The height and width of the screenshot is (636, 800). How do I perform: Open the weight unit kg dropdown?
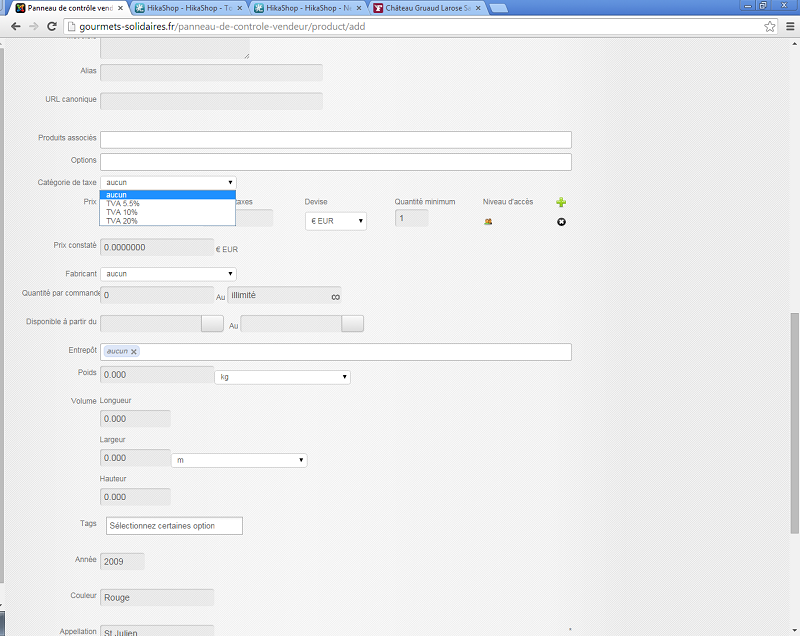point(282,377)
